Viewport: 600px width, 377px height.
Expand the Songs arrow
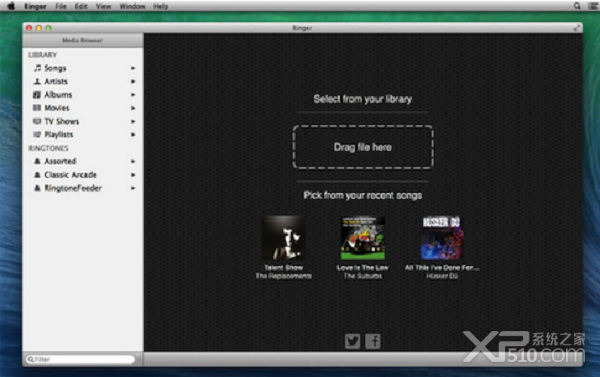click(133, 68)
